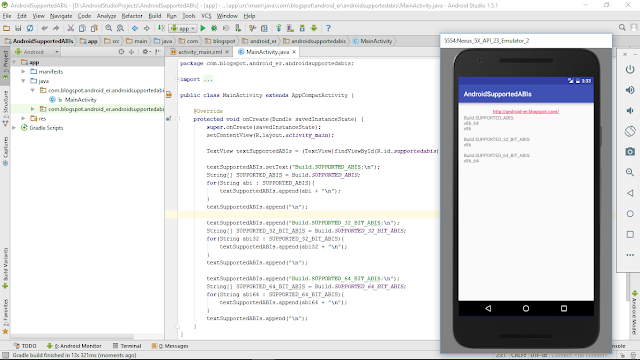This screenshot has width=640, height=360.
Task: Click the emulator zoom magnifier icon
Action: tap(630, 172)
